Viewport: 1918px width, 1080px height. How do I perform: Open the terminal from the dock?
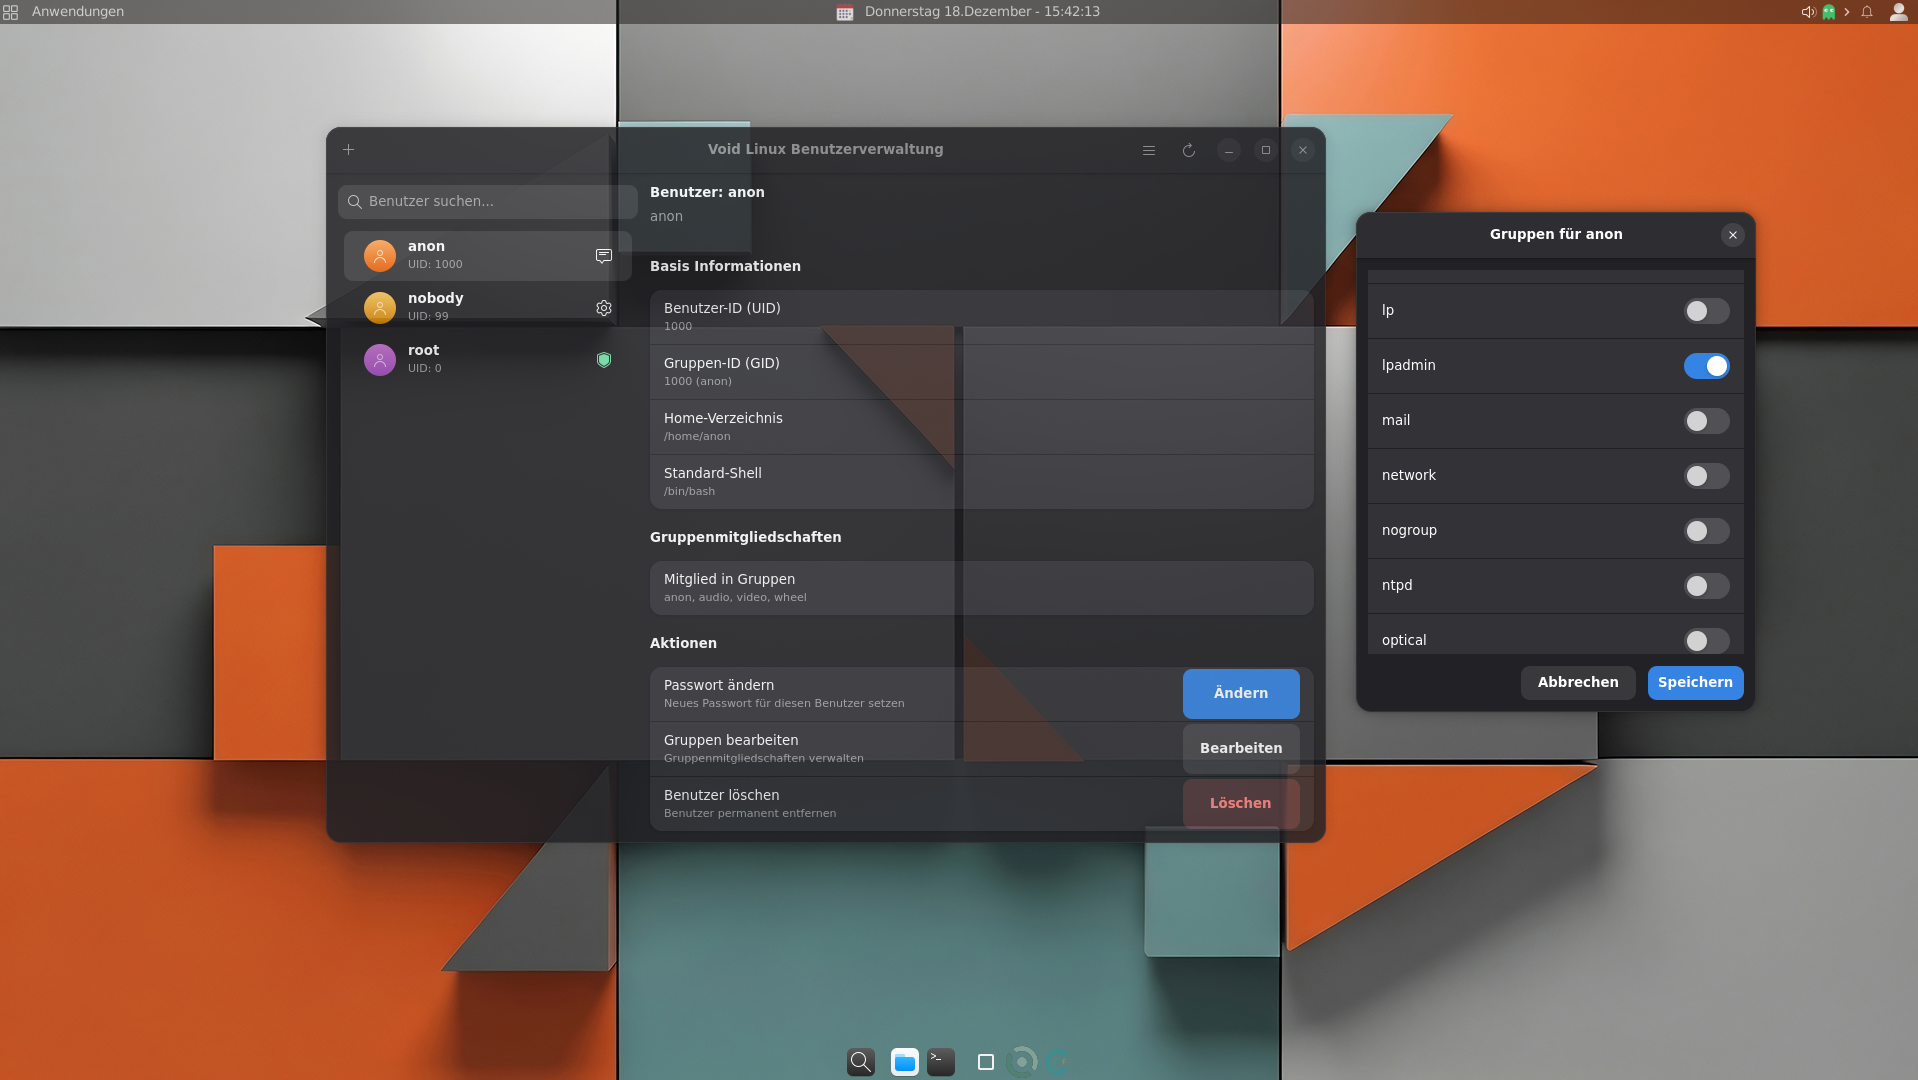pyautogui.click(x=941, y=1061)
